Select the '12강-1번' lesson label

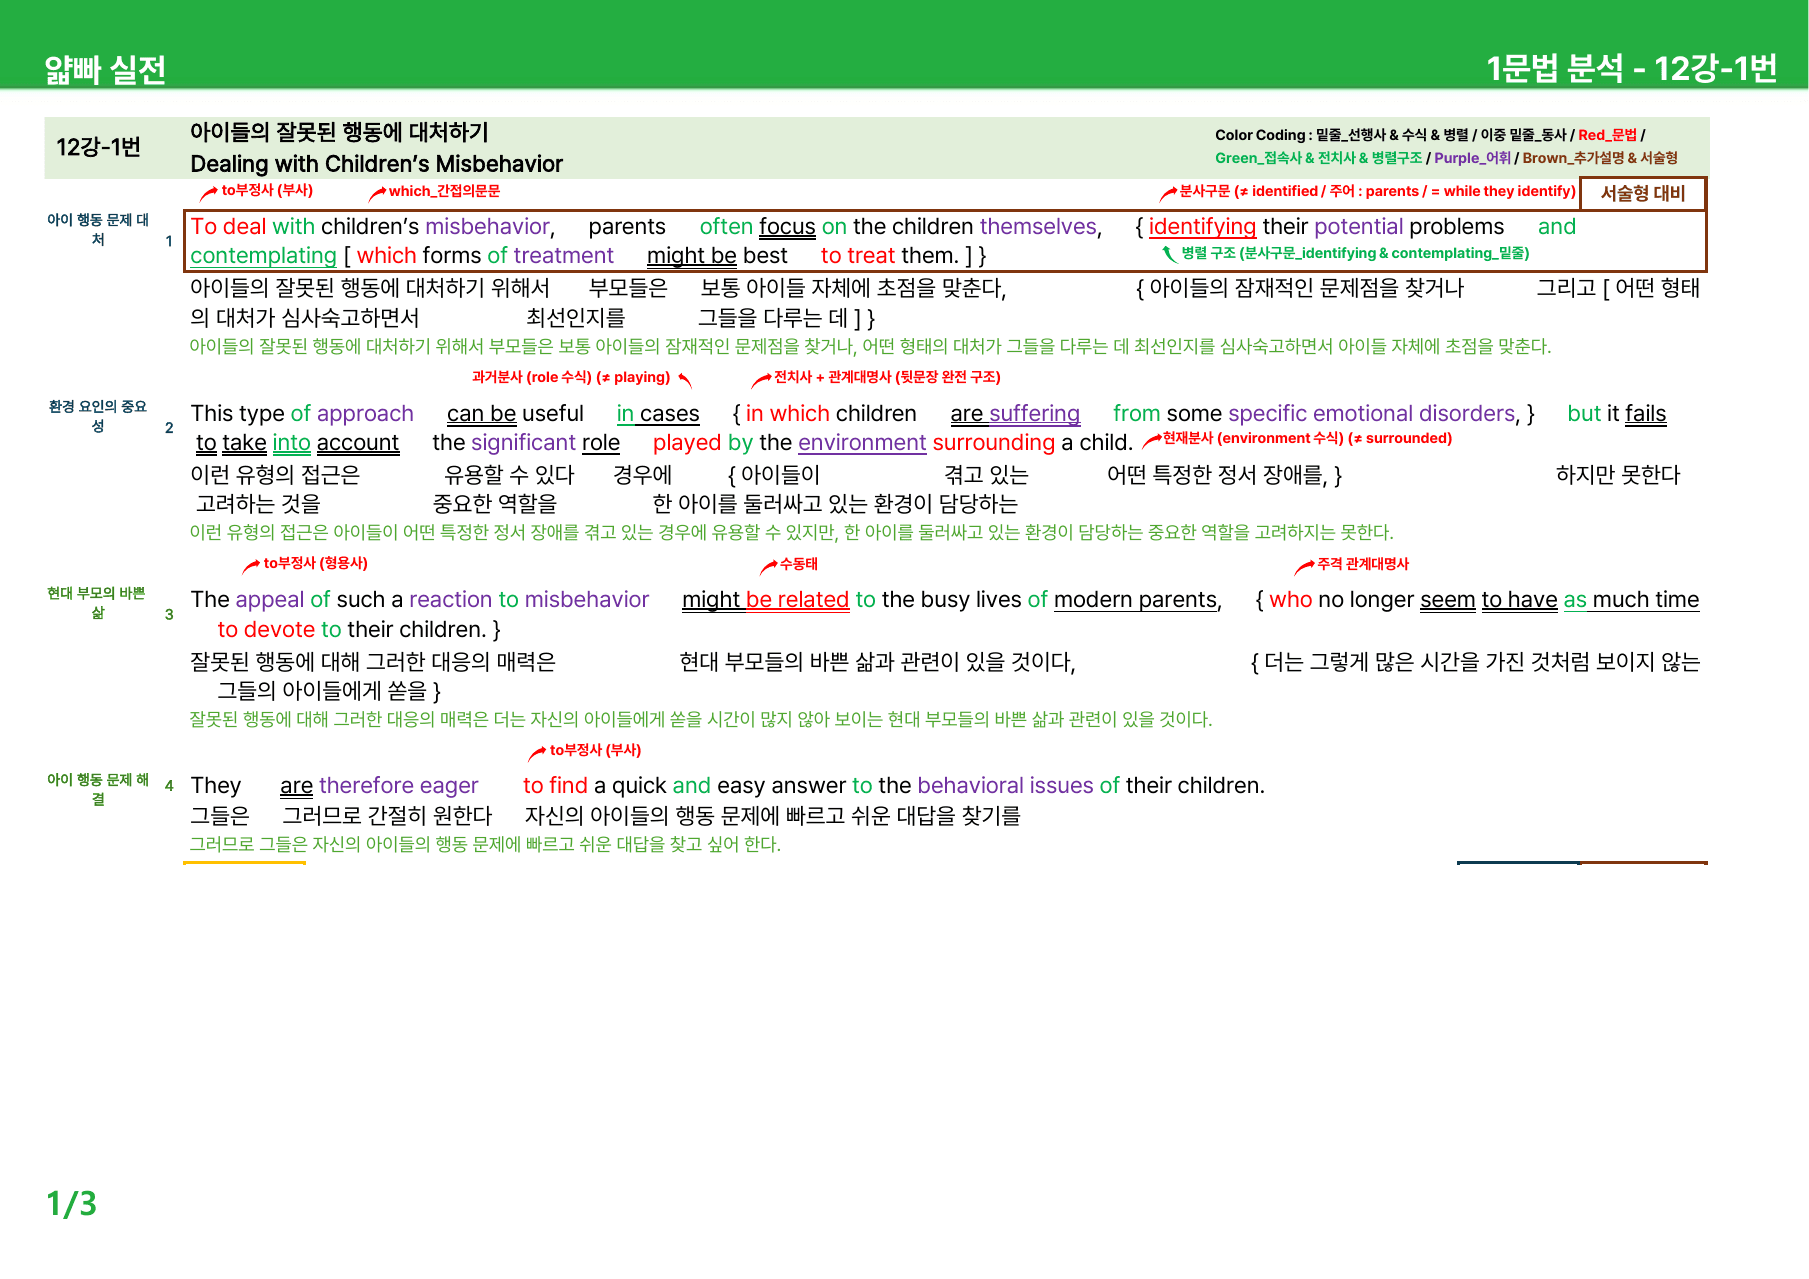[98, 147]
